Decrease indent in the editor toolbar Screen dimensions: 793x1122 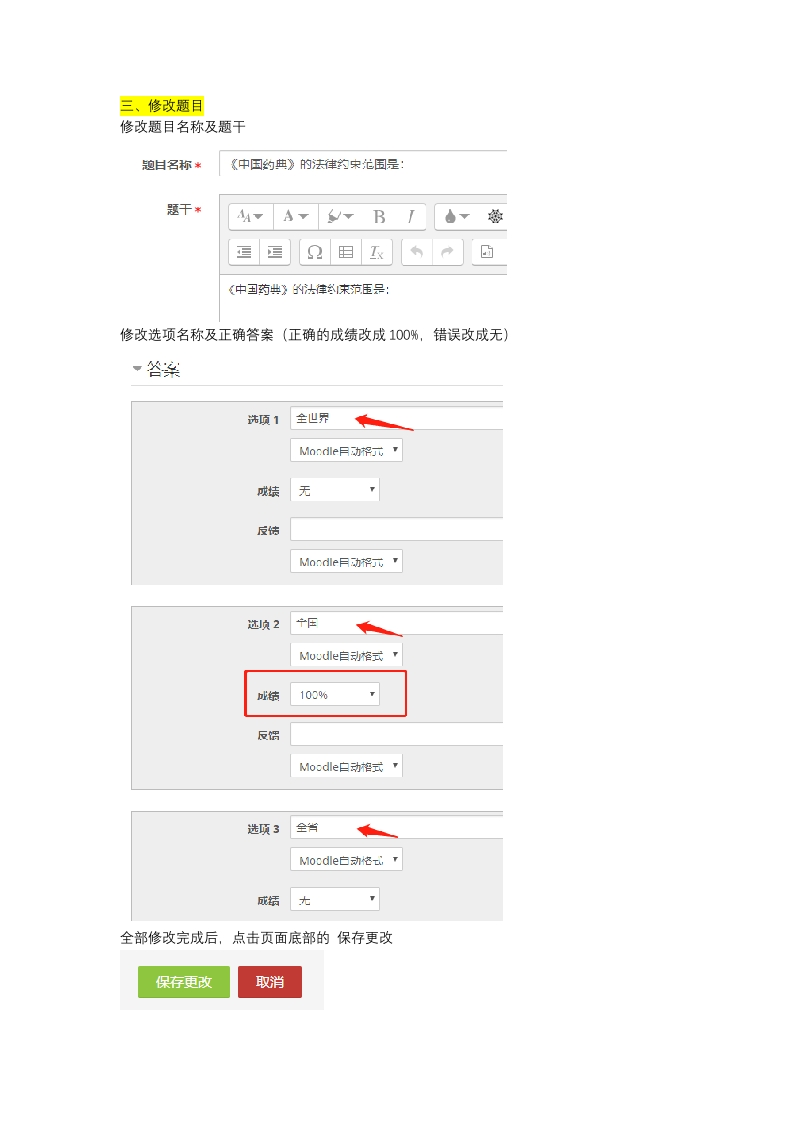pos(244,252)
